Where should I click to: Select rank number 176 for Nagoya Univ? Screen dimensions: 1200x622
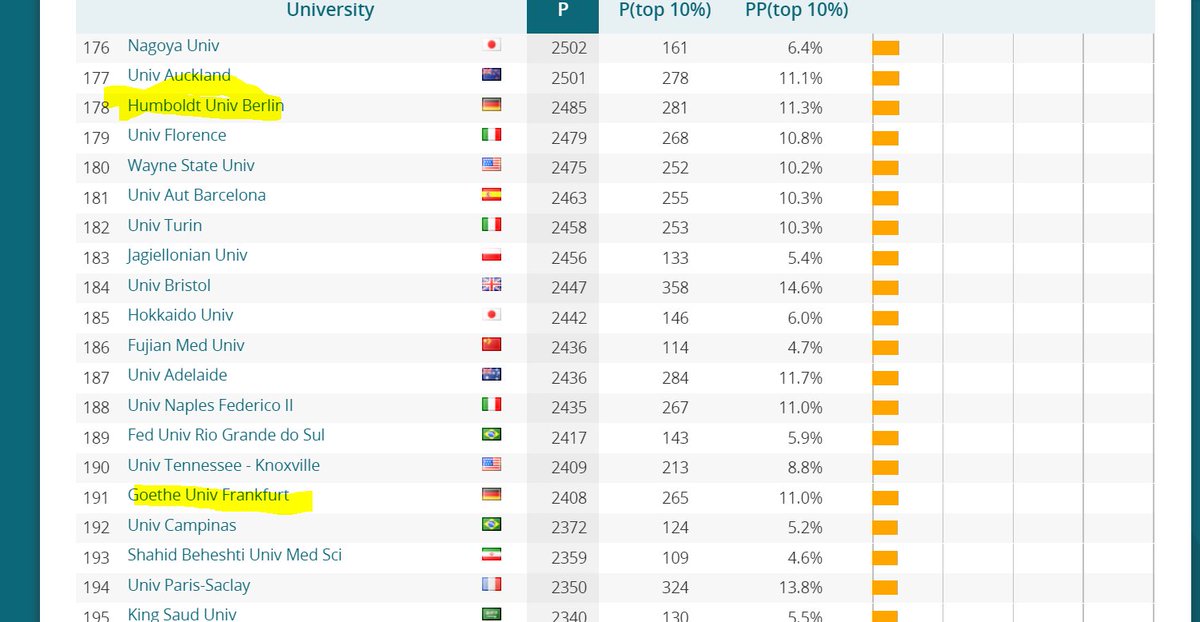pyautogui.click(x=96, y=48)
